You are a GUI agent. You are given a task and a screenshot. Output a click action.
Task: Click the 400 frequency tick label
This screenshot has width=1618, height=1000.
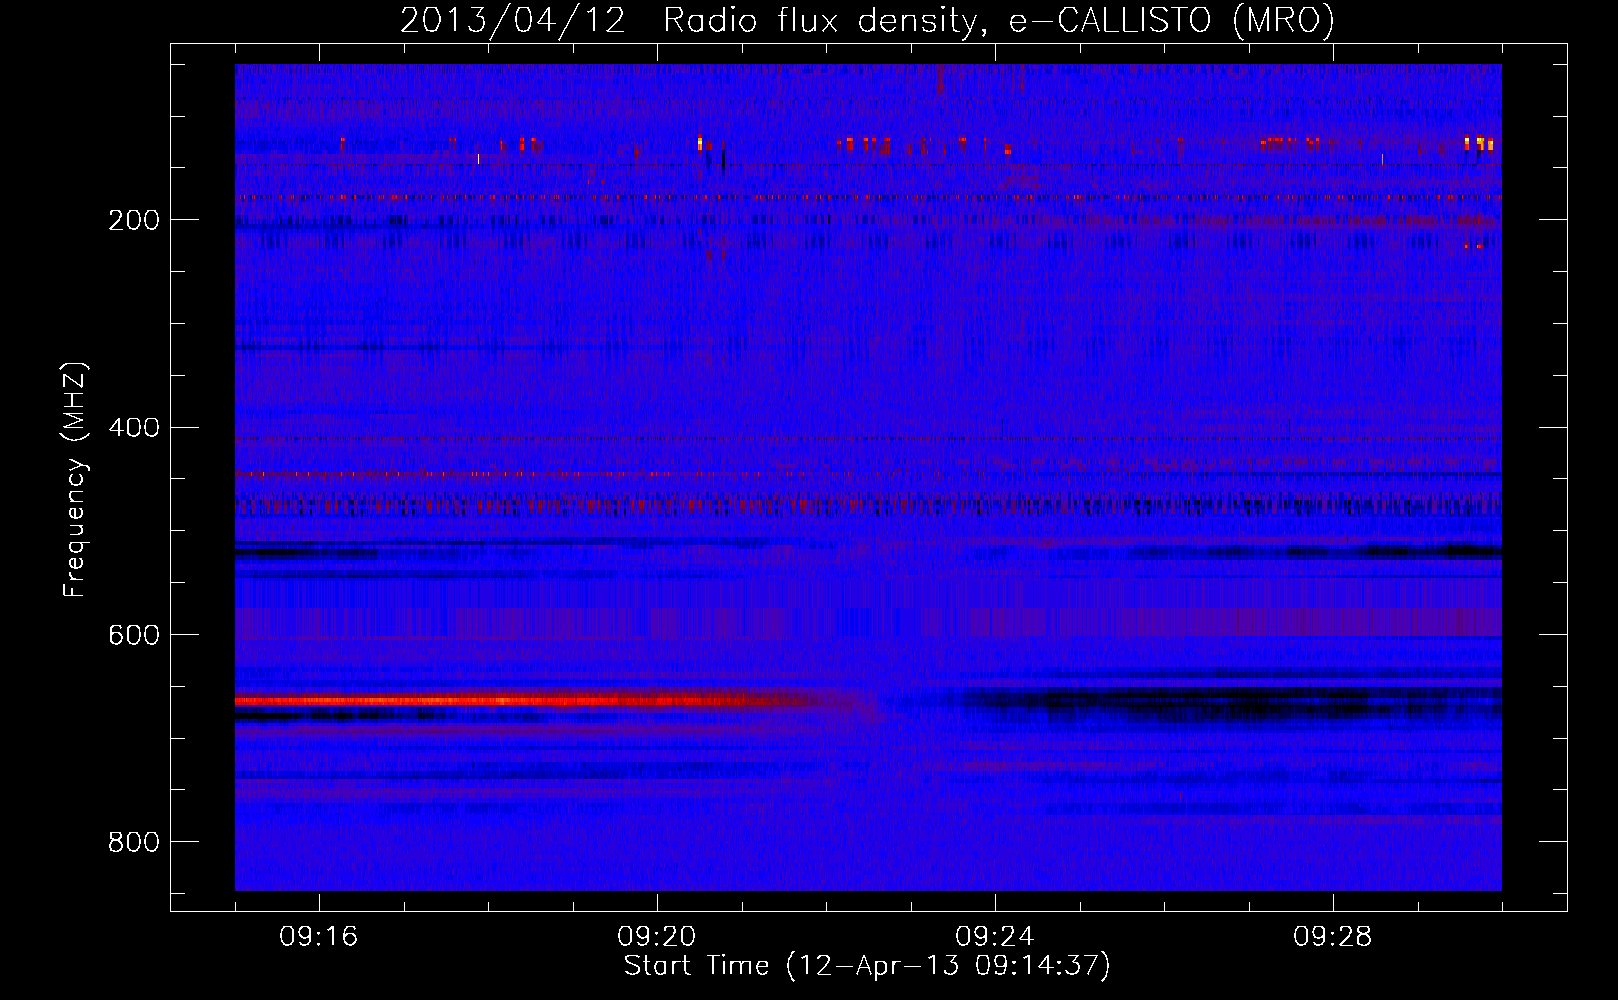point(134,428)
